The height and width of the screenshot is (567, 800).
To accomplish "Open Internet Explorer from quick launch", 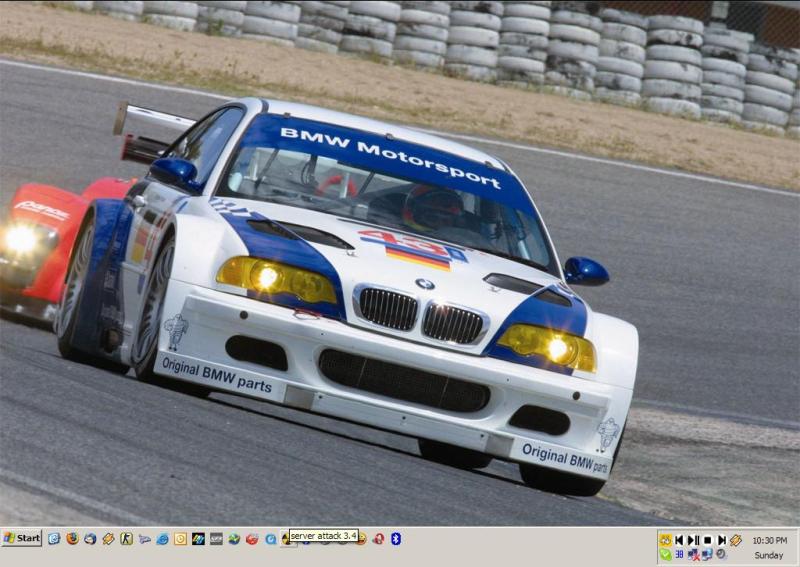I will coord(162,538).
